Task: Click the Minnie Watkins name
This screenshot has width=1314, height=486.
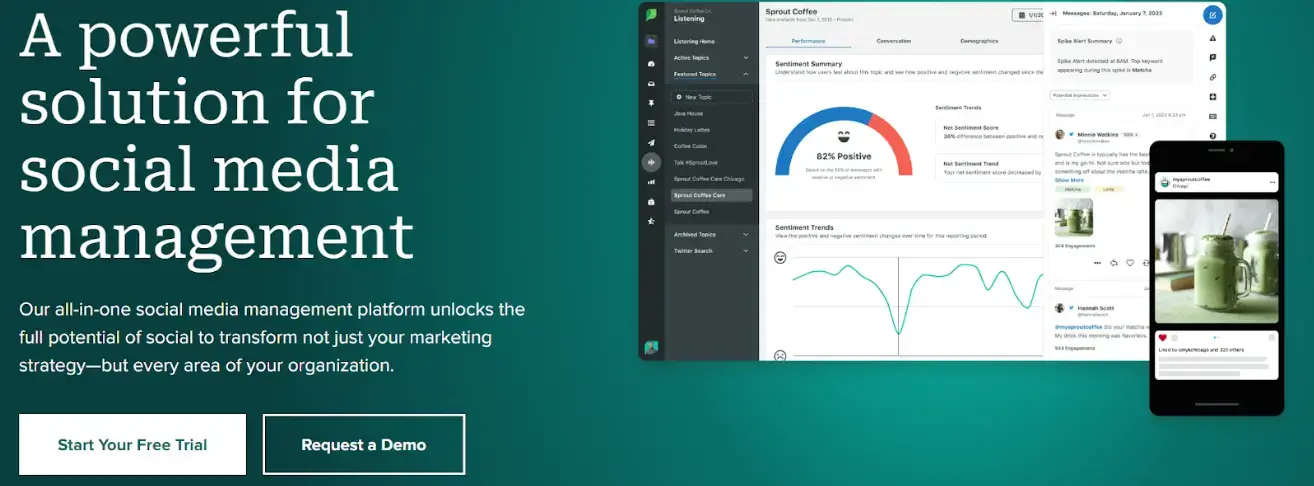Action: [x=1098, y=134]
